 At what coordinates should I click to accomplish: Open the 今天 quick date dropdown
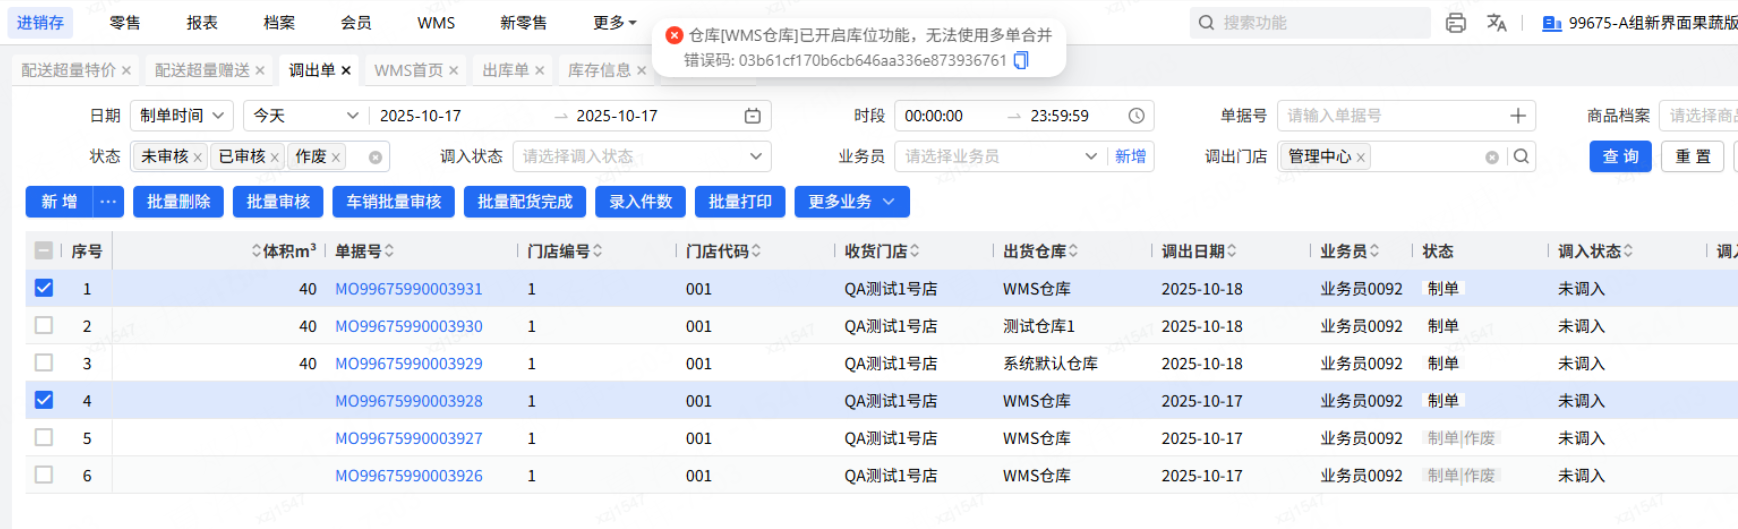[x=305, y=116]
